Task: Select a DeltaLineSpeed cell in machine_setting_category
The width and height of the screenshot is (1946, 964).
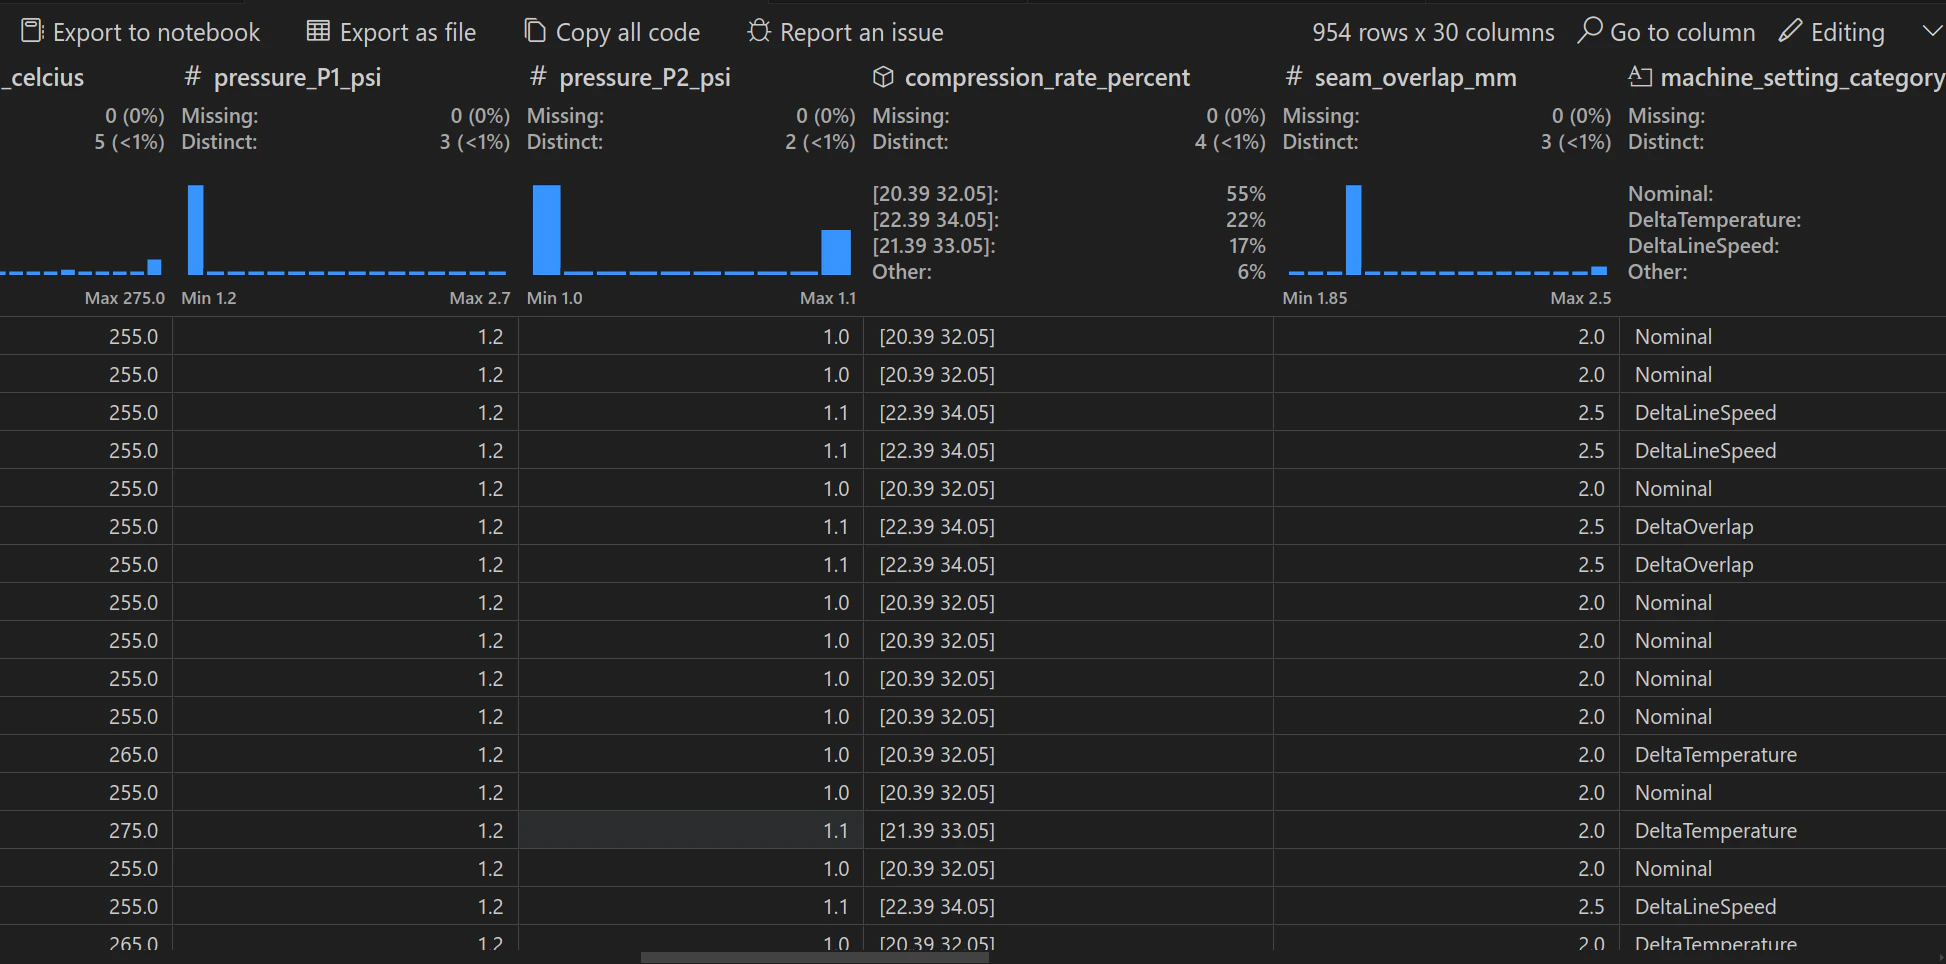Action: [x=1704, y=412]
